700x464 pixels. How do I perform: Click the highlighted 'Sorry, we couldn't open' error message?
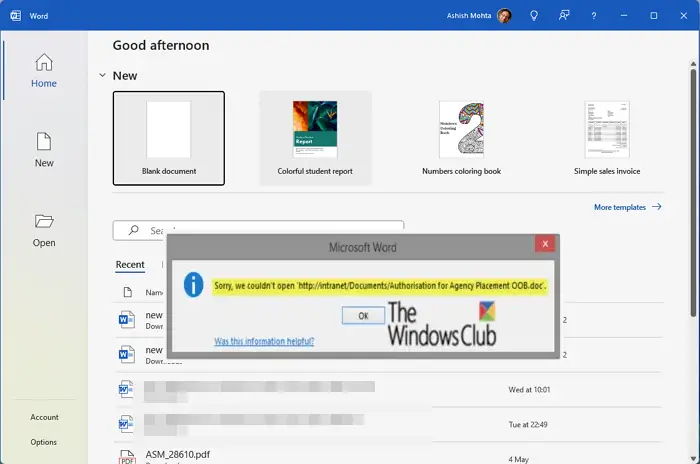(x=380, y=285)
